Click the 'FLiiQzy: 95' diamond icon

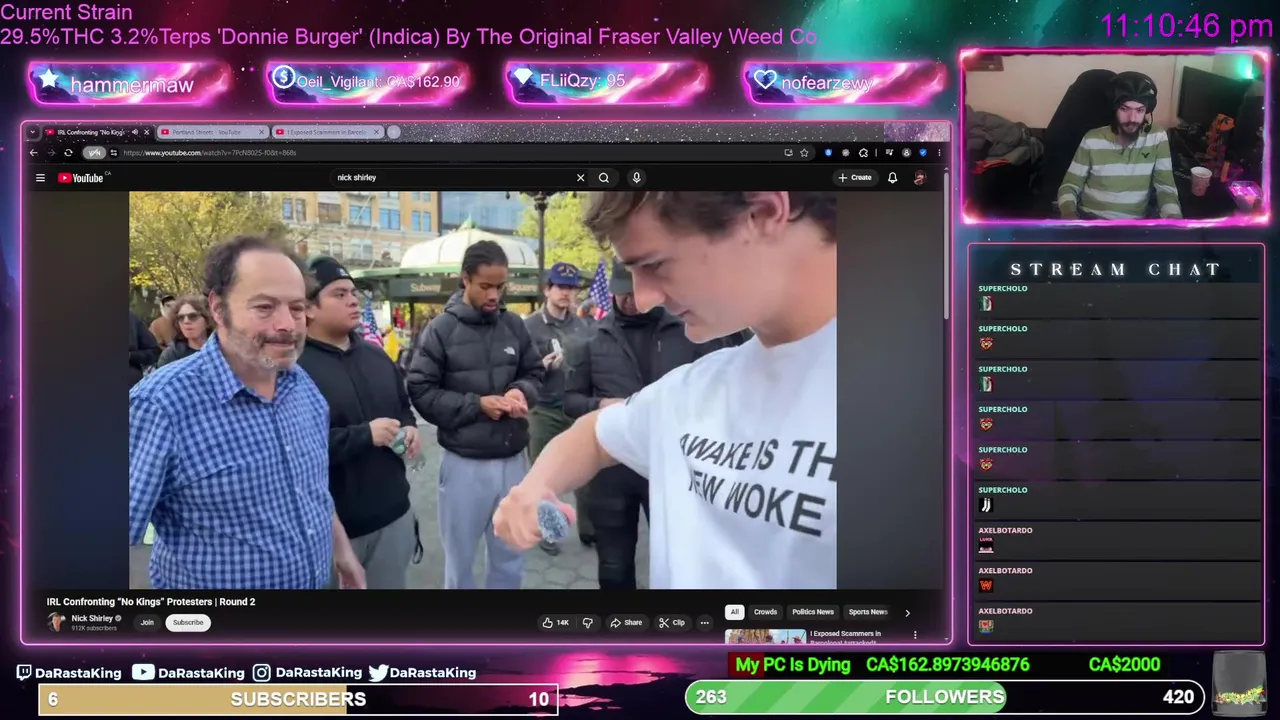[x=524, y=78]
